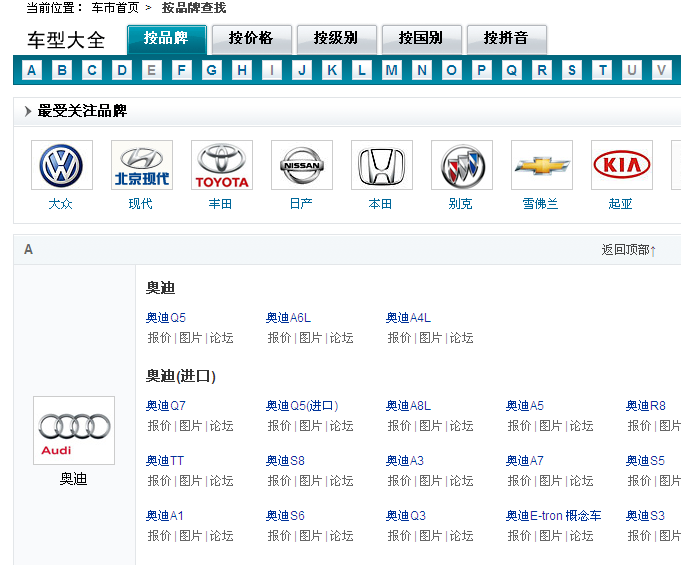Click the 奥迪 label below Audi logo
The image size is (681, 565).
click(x=73, y=479)
